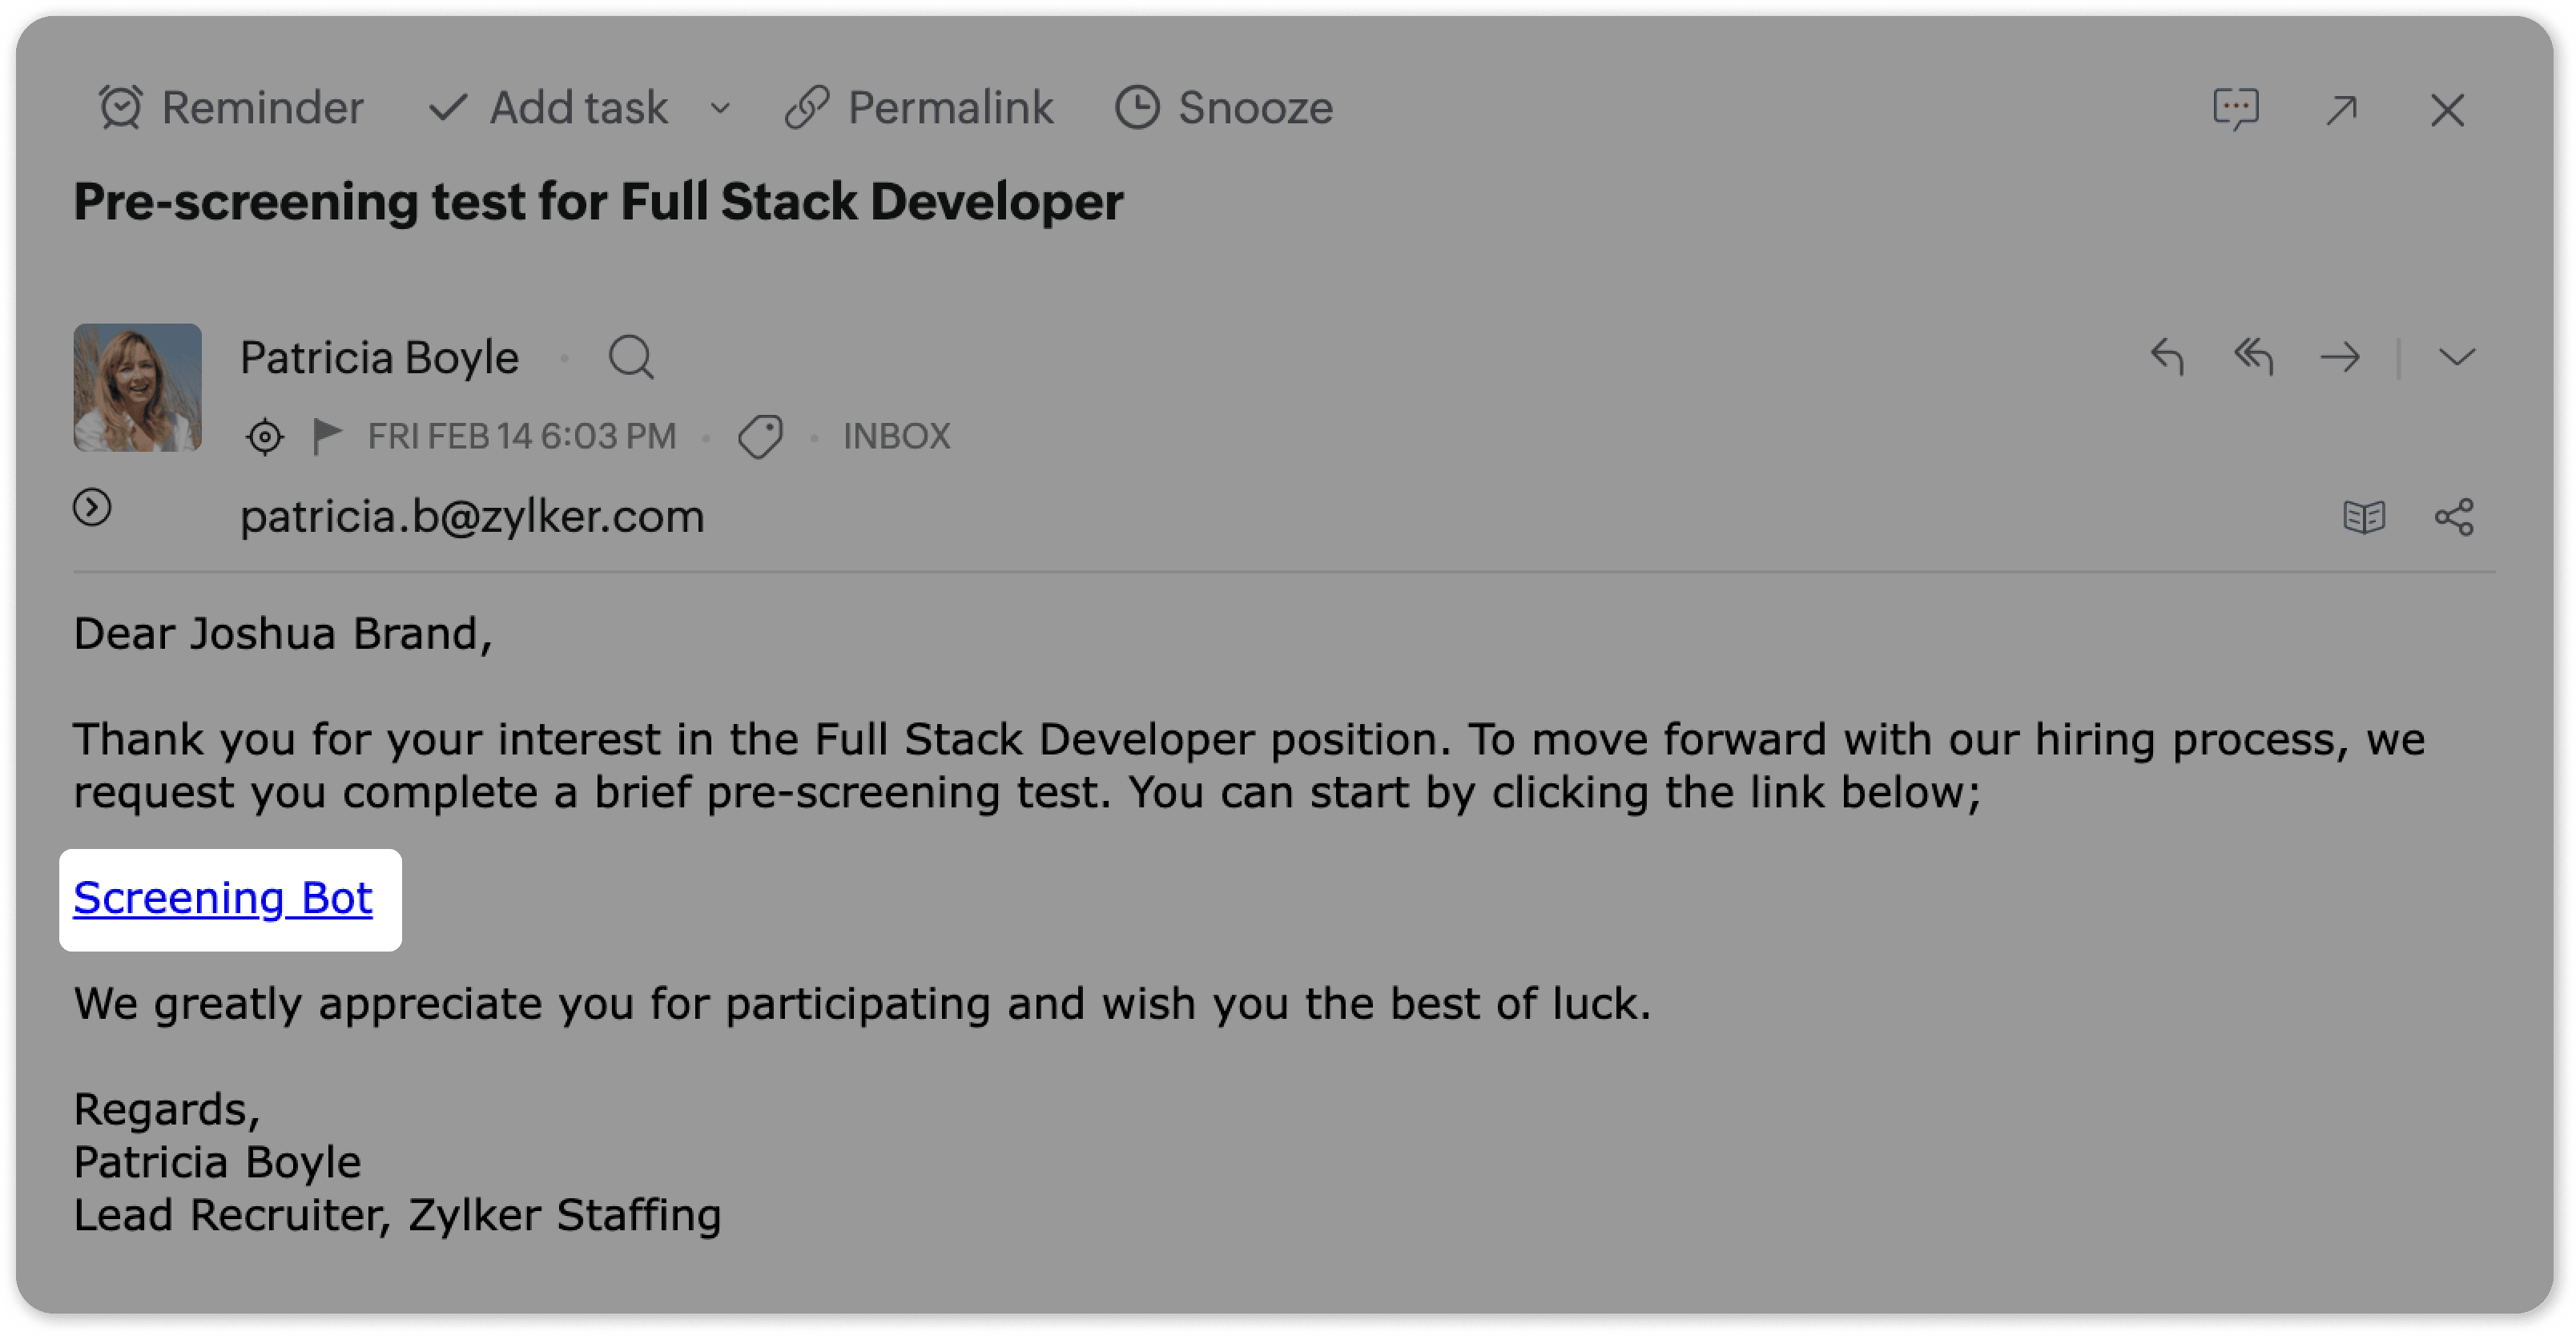The image size is (2576, 1336).
Task: Copy the Permalink of this email
Action: pyautogui.click(x=919, y=108)
